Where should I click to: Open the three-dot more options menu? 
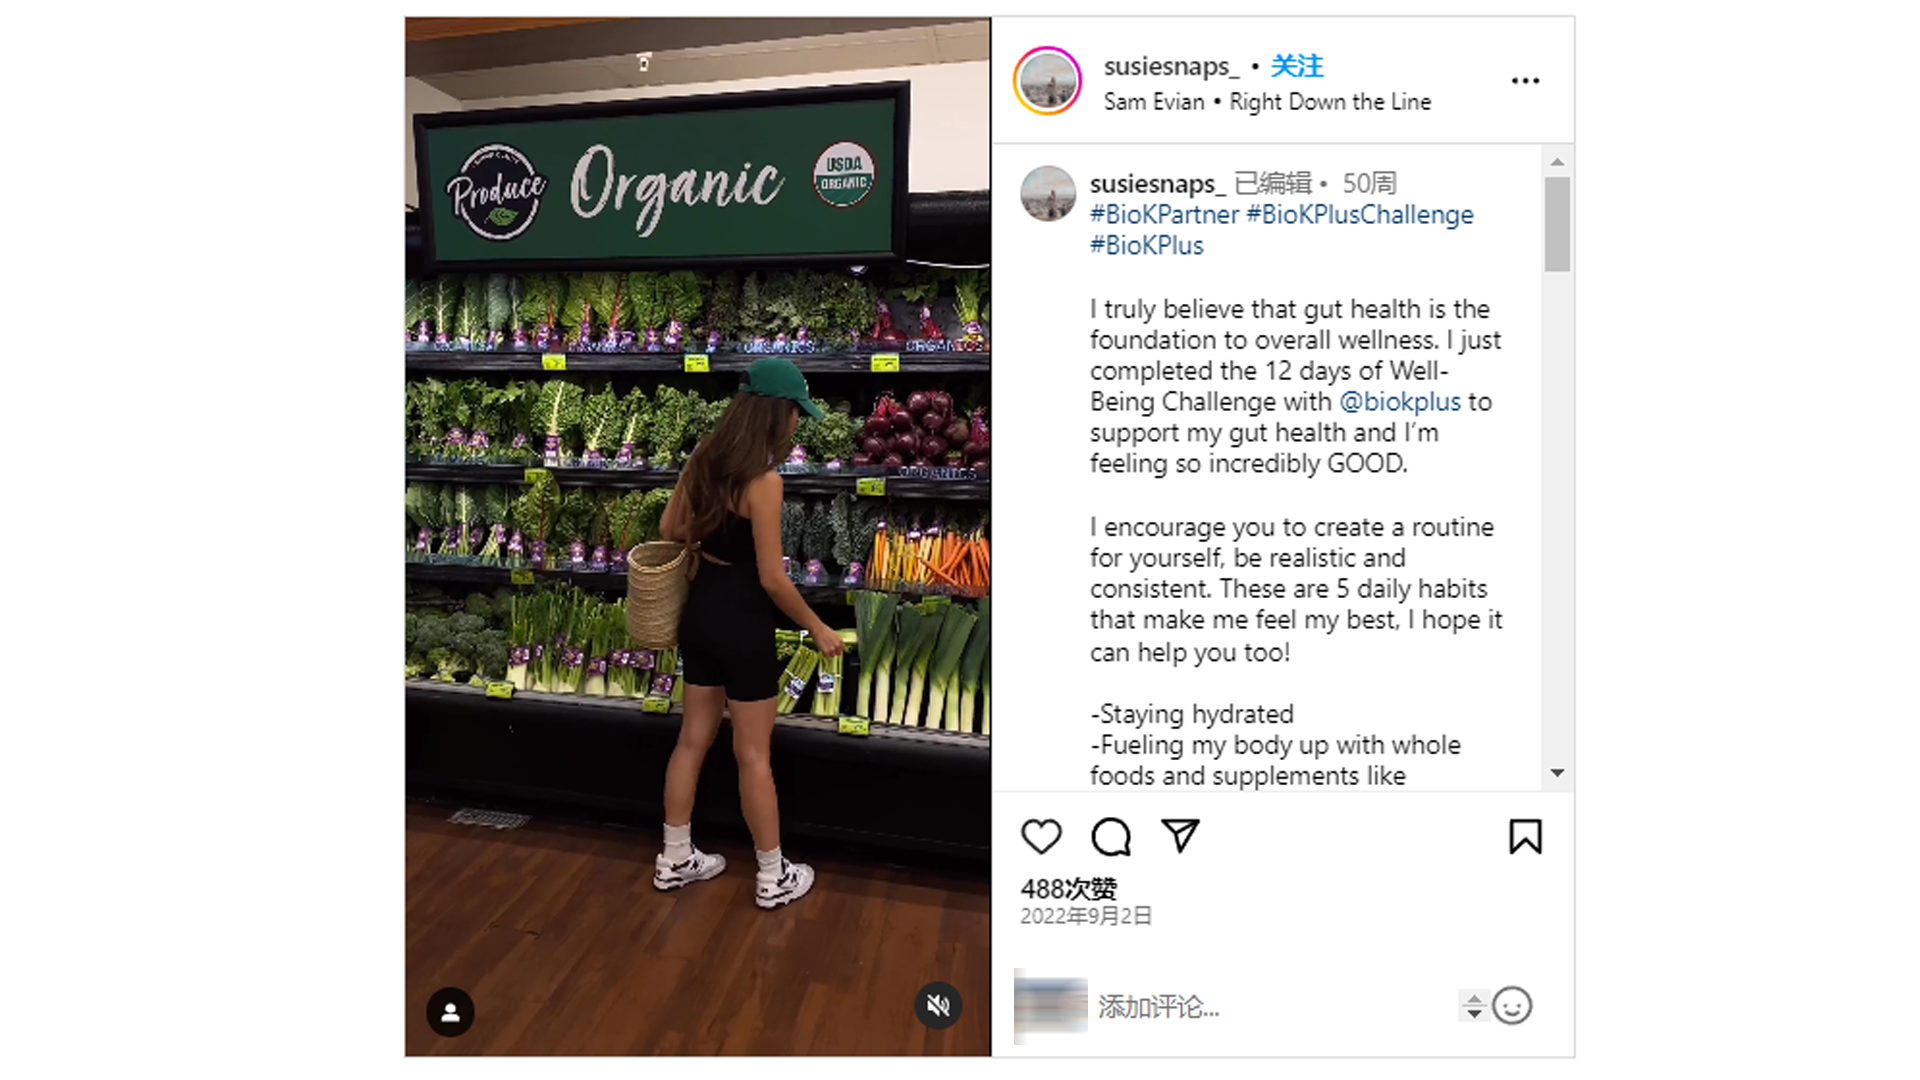pyautogui.click(x=1525, y=81)
